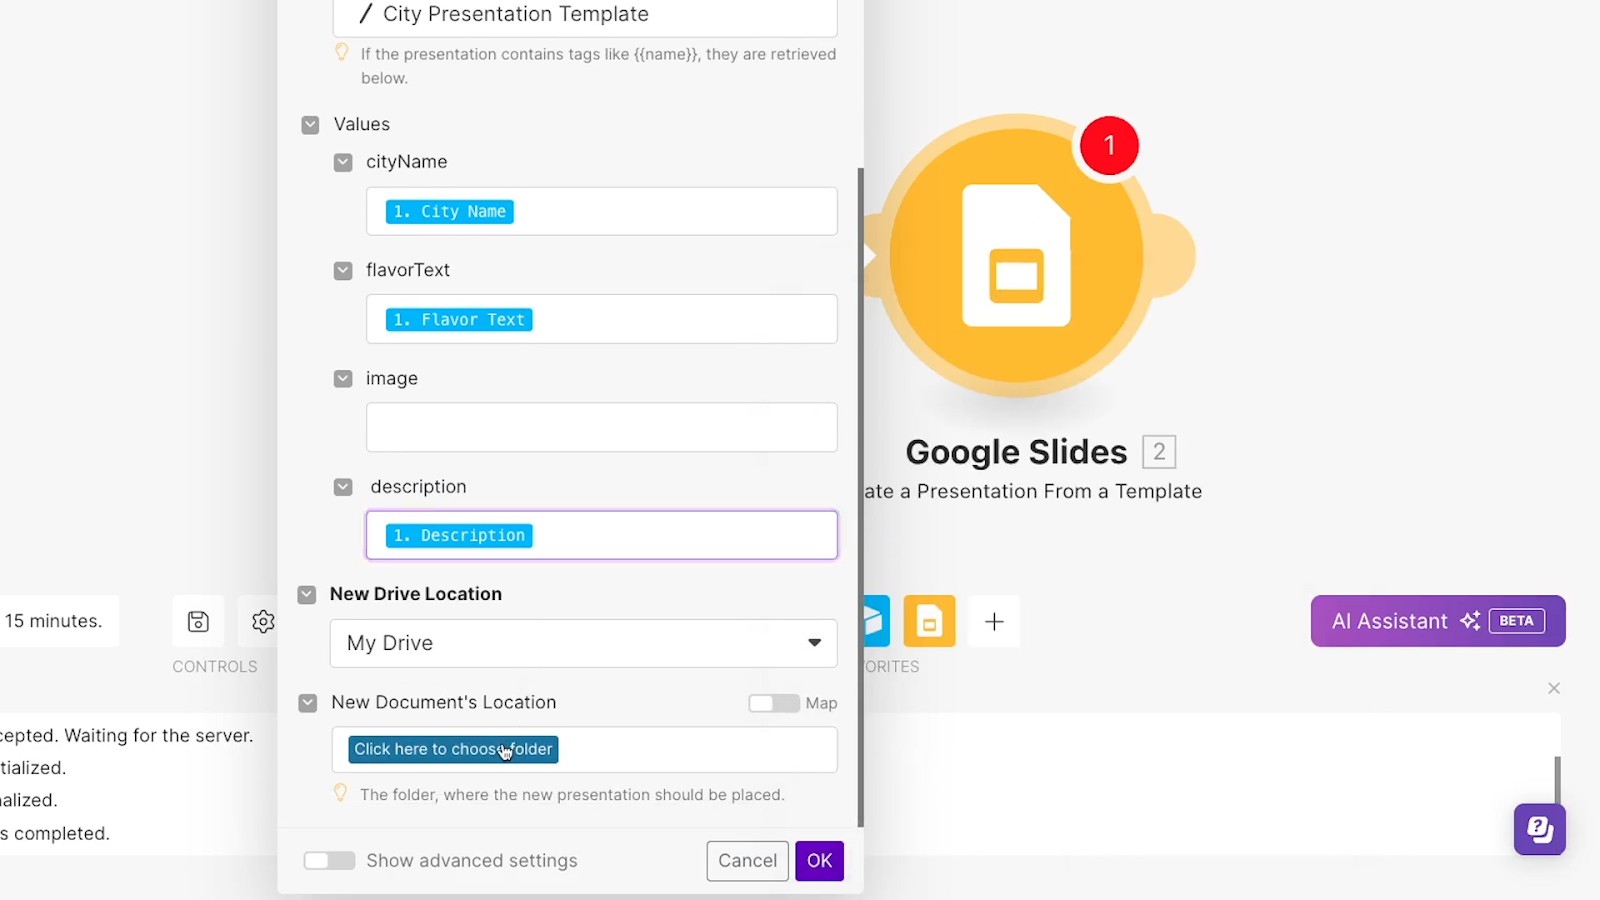The image size is (1600, 900).
Task: Select the City Name mapped tag
Action: tap(450, 212)
